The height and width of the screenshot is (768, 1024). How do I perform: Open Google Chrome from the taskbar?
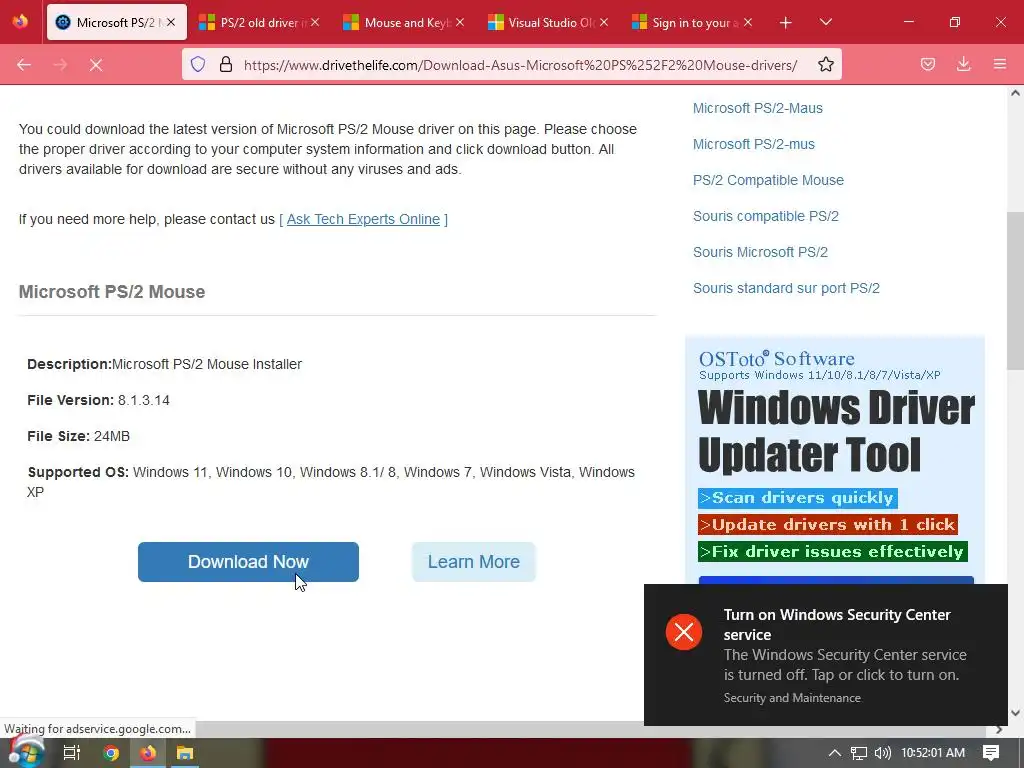point(111,753)
